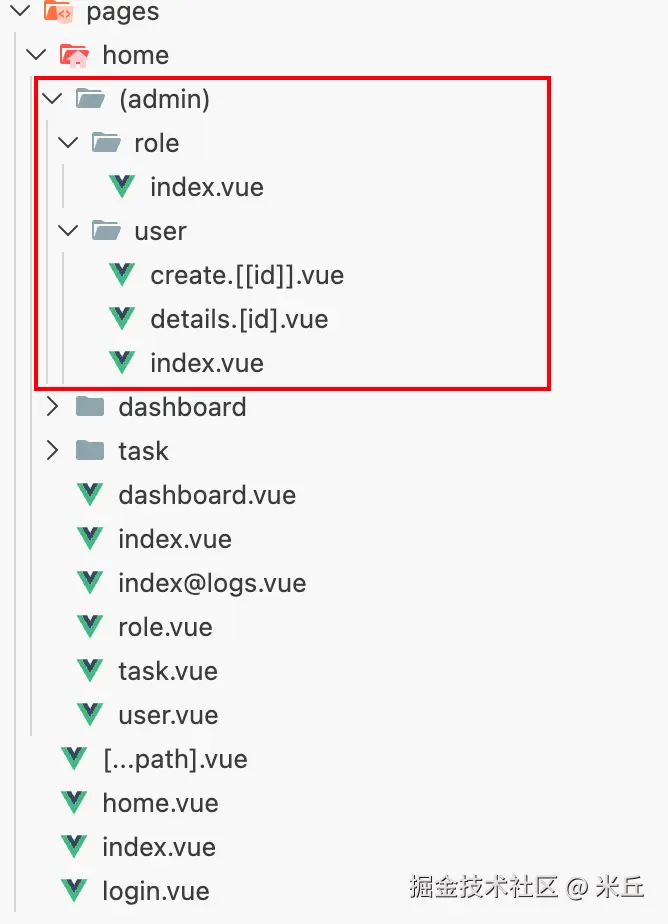The image size is (668, 924).
Task: Click the Vue icon beside index@logs.vue
Action: pyautogui.click(x=90, y=583)
